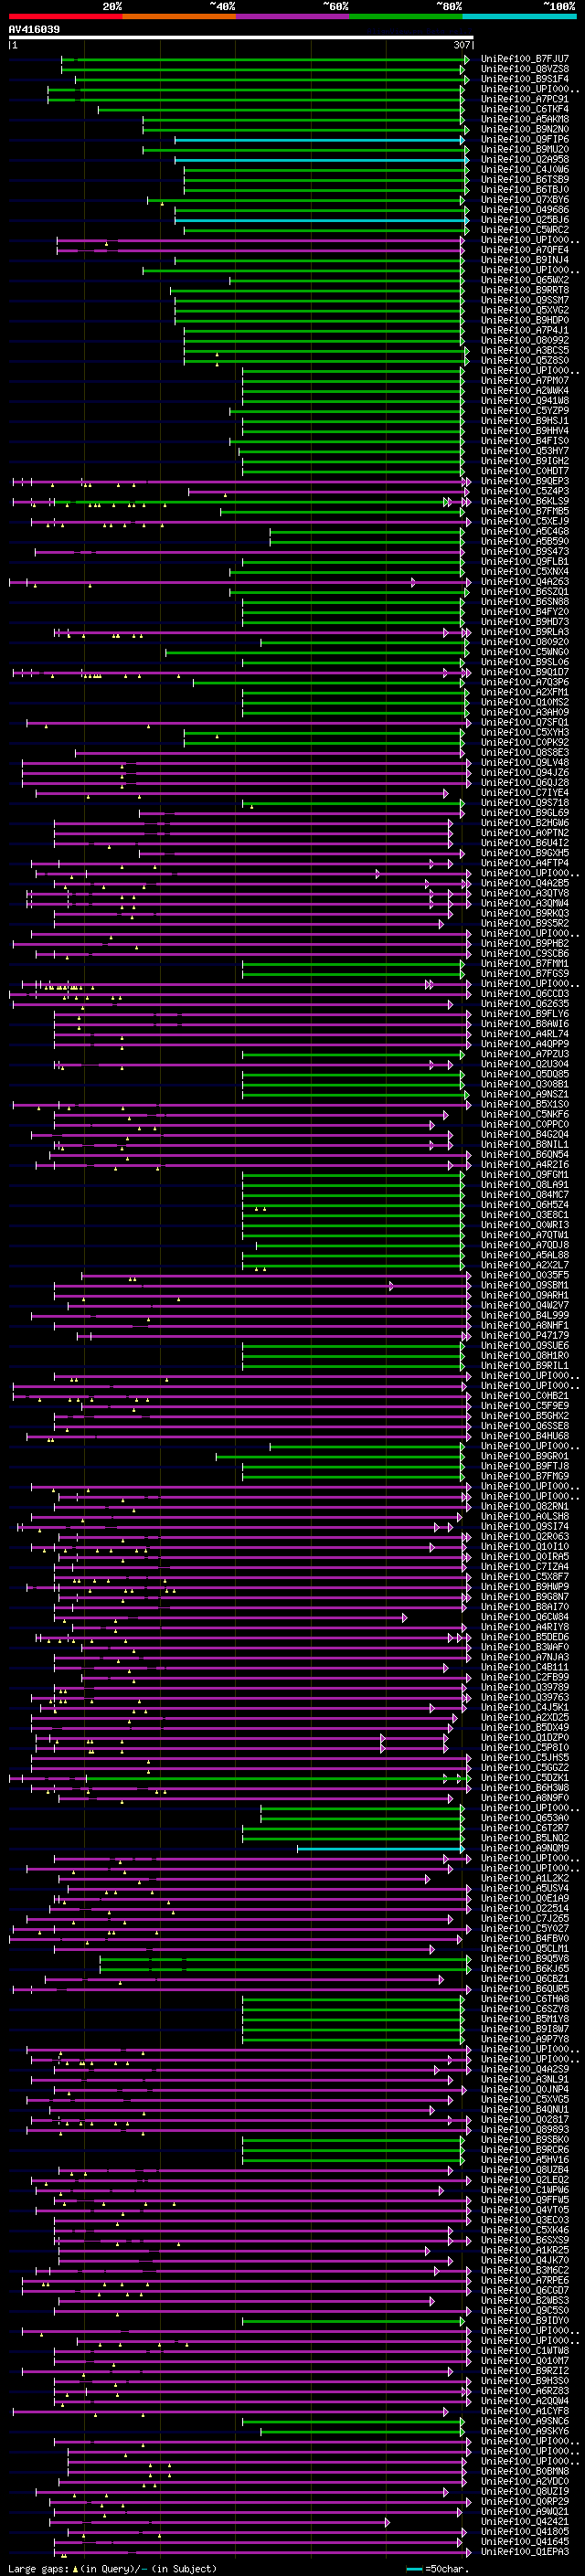This screenshot has height=2576, width=585.
Task: Select label UniRef100_B9QEP3
Action: coord(525,481)
